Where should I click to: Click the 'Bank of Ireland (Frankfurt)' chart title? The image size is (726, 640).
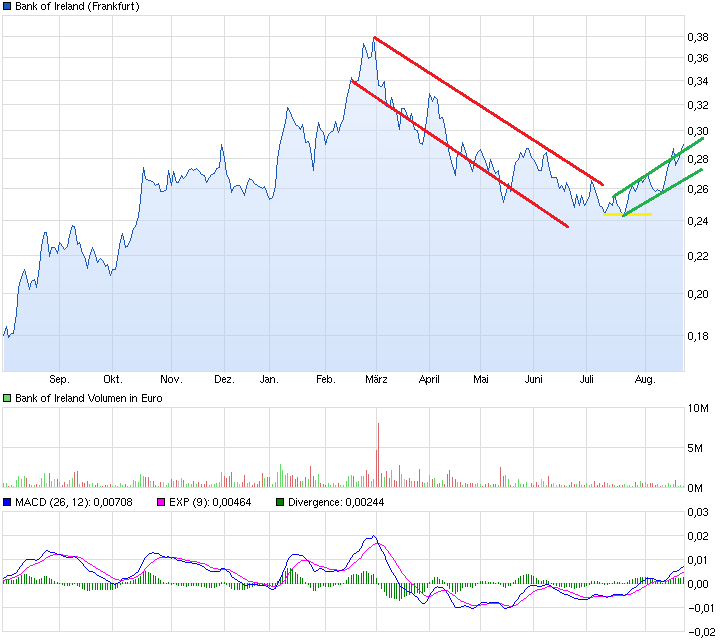tap(77, 6)
